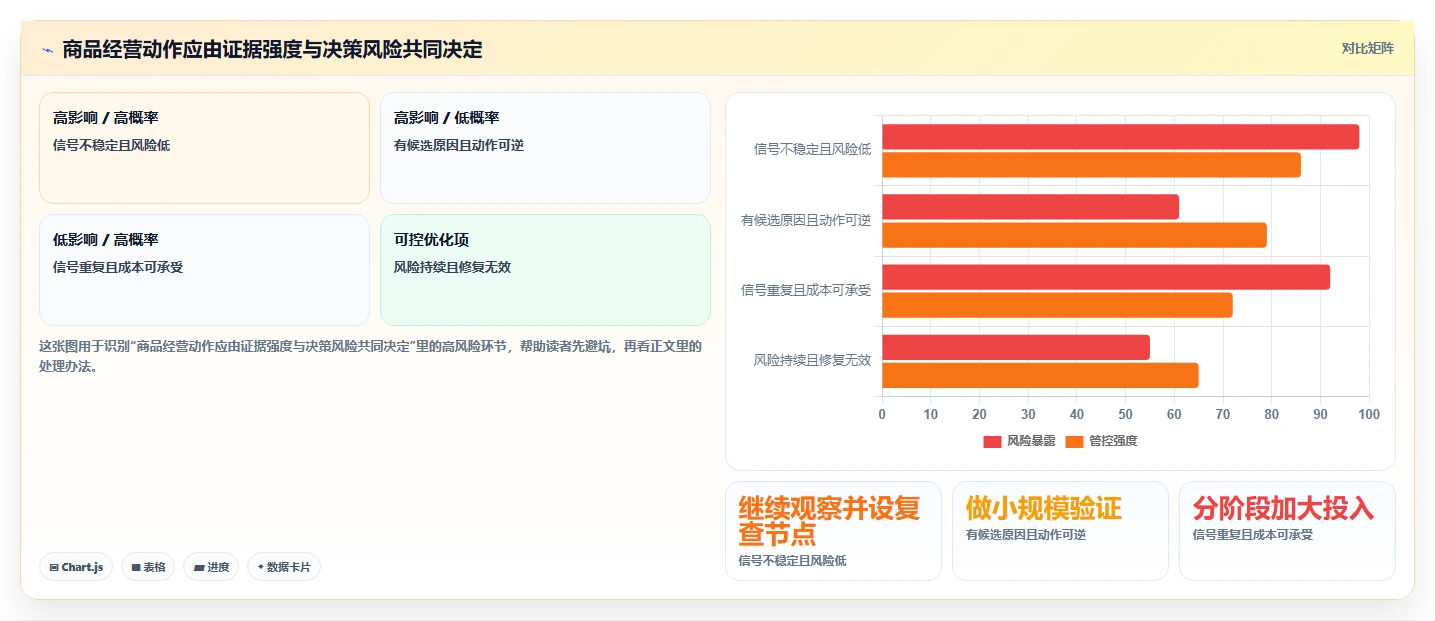Click orange bar for 信号重复且成本可承受
The width and height of the screenshot is (1435, 621).
tap(1057, 305)
